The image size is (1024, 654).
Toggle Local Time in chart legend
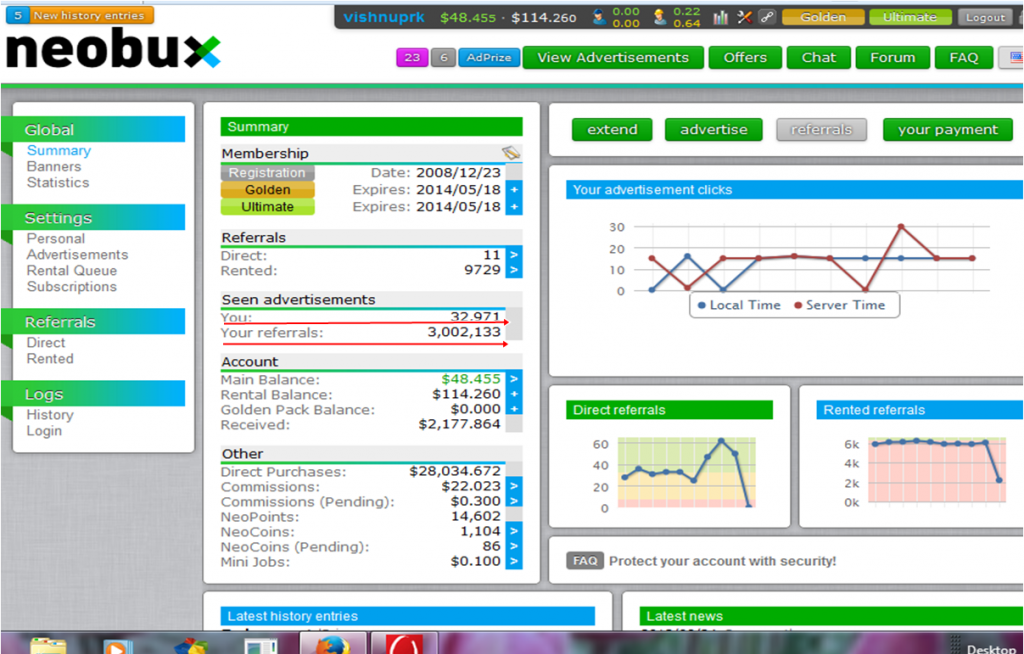[739, 305]
